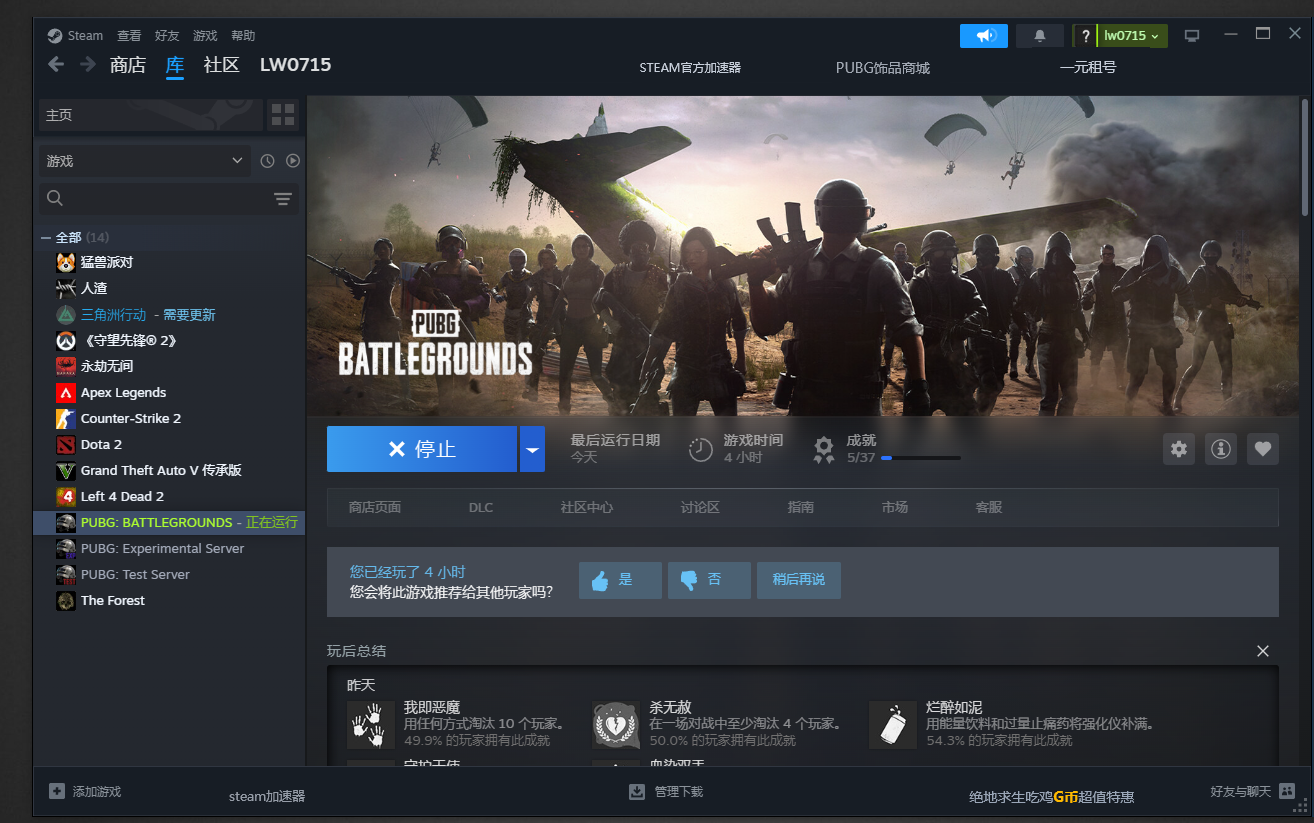Viewport: 1314px width, 823px height.
Task: Toggle PUBG as favorite with heart icon
Action: [1262, 449]
